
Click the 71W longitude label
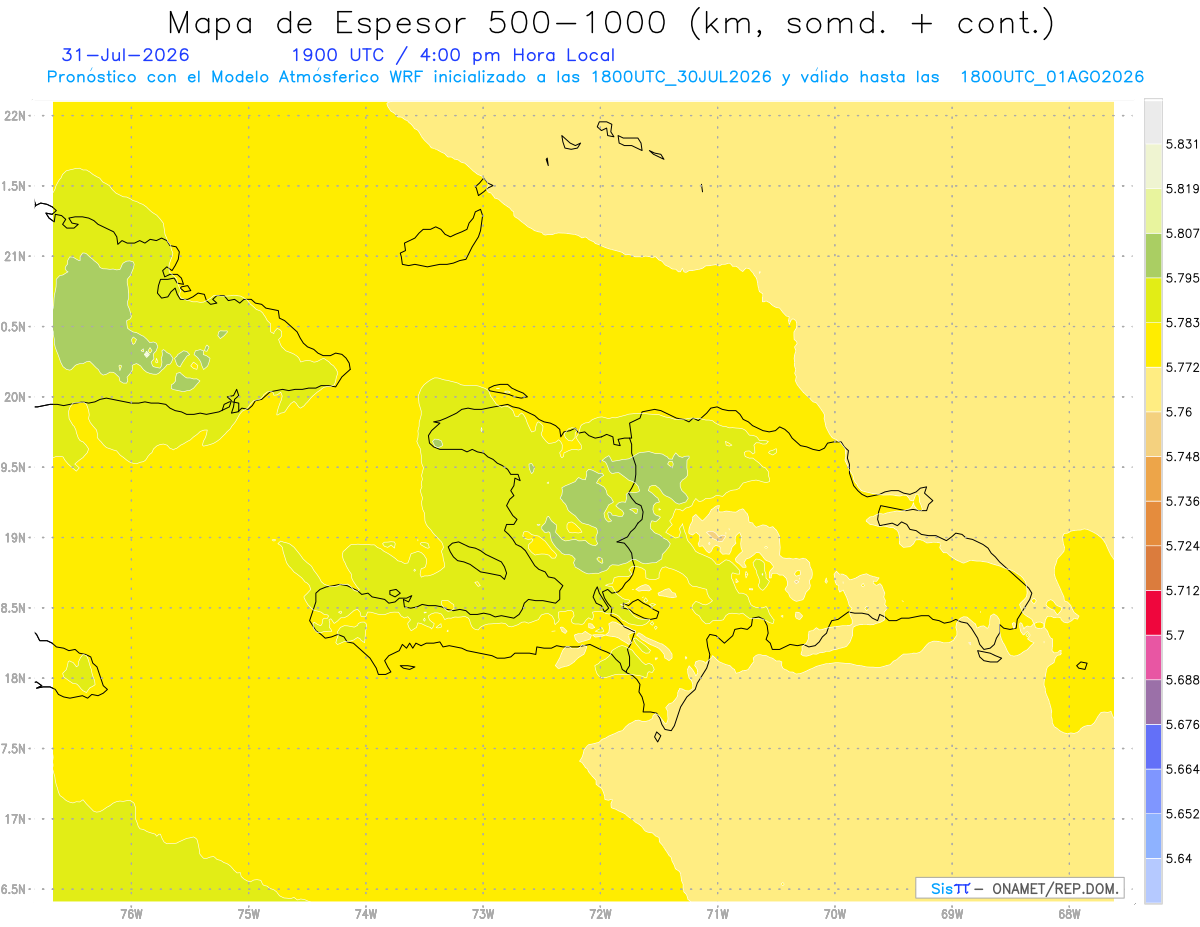click(717, 914)
